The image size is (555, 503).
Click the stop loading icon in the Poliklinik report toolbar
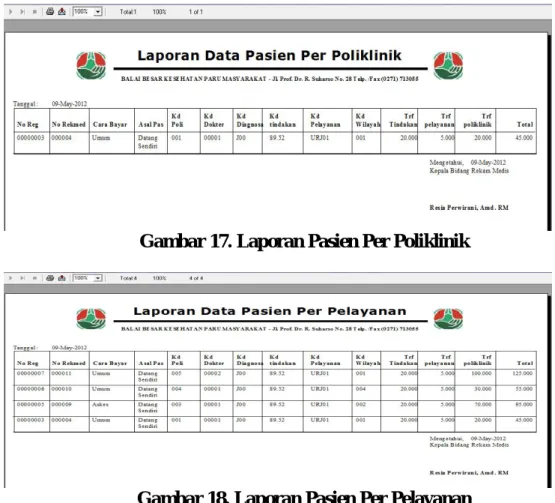click(34, 12)
